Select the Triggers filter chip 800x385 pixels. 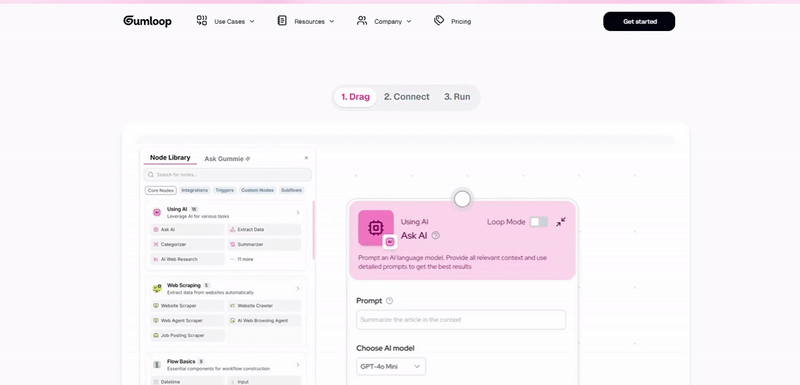point(224,190)
